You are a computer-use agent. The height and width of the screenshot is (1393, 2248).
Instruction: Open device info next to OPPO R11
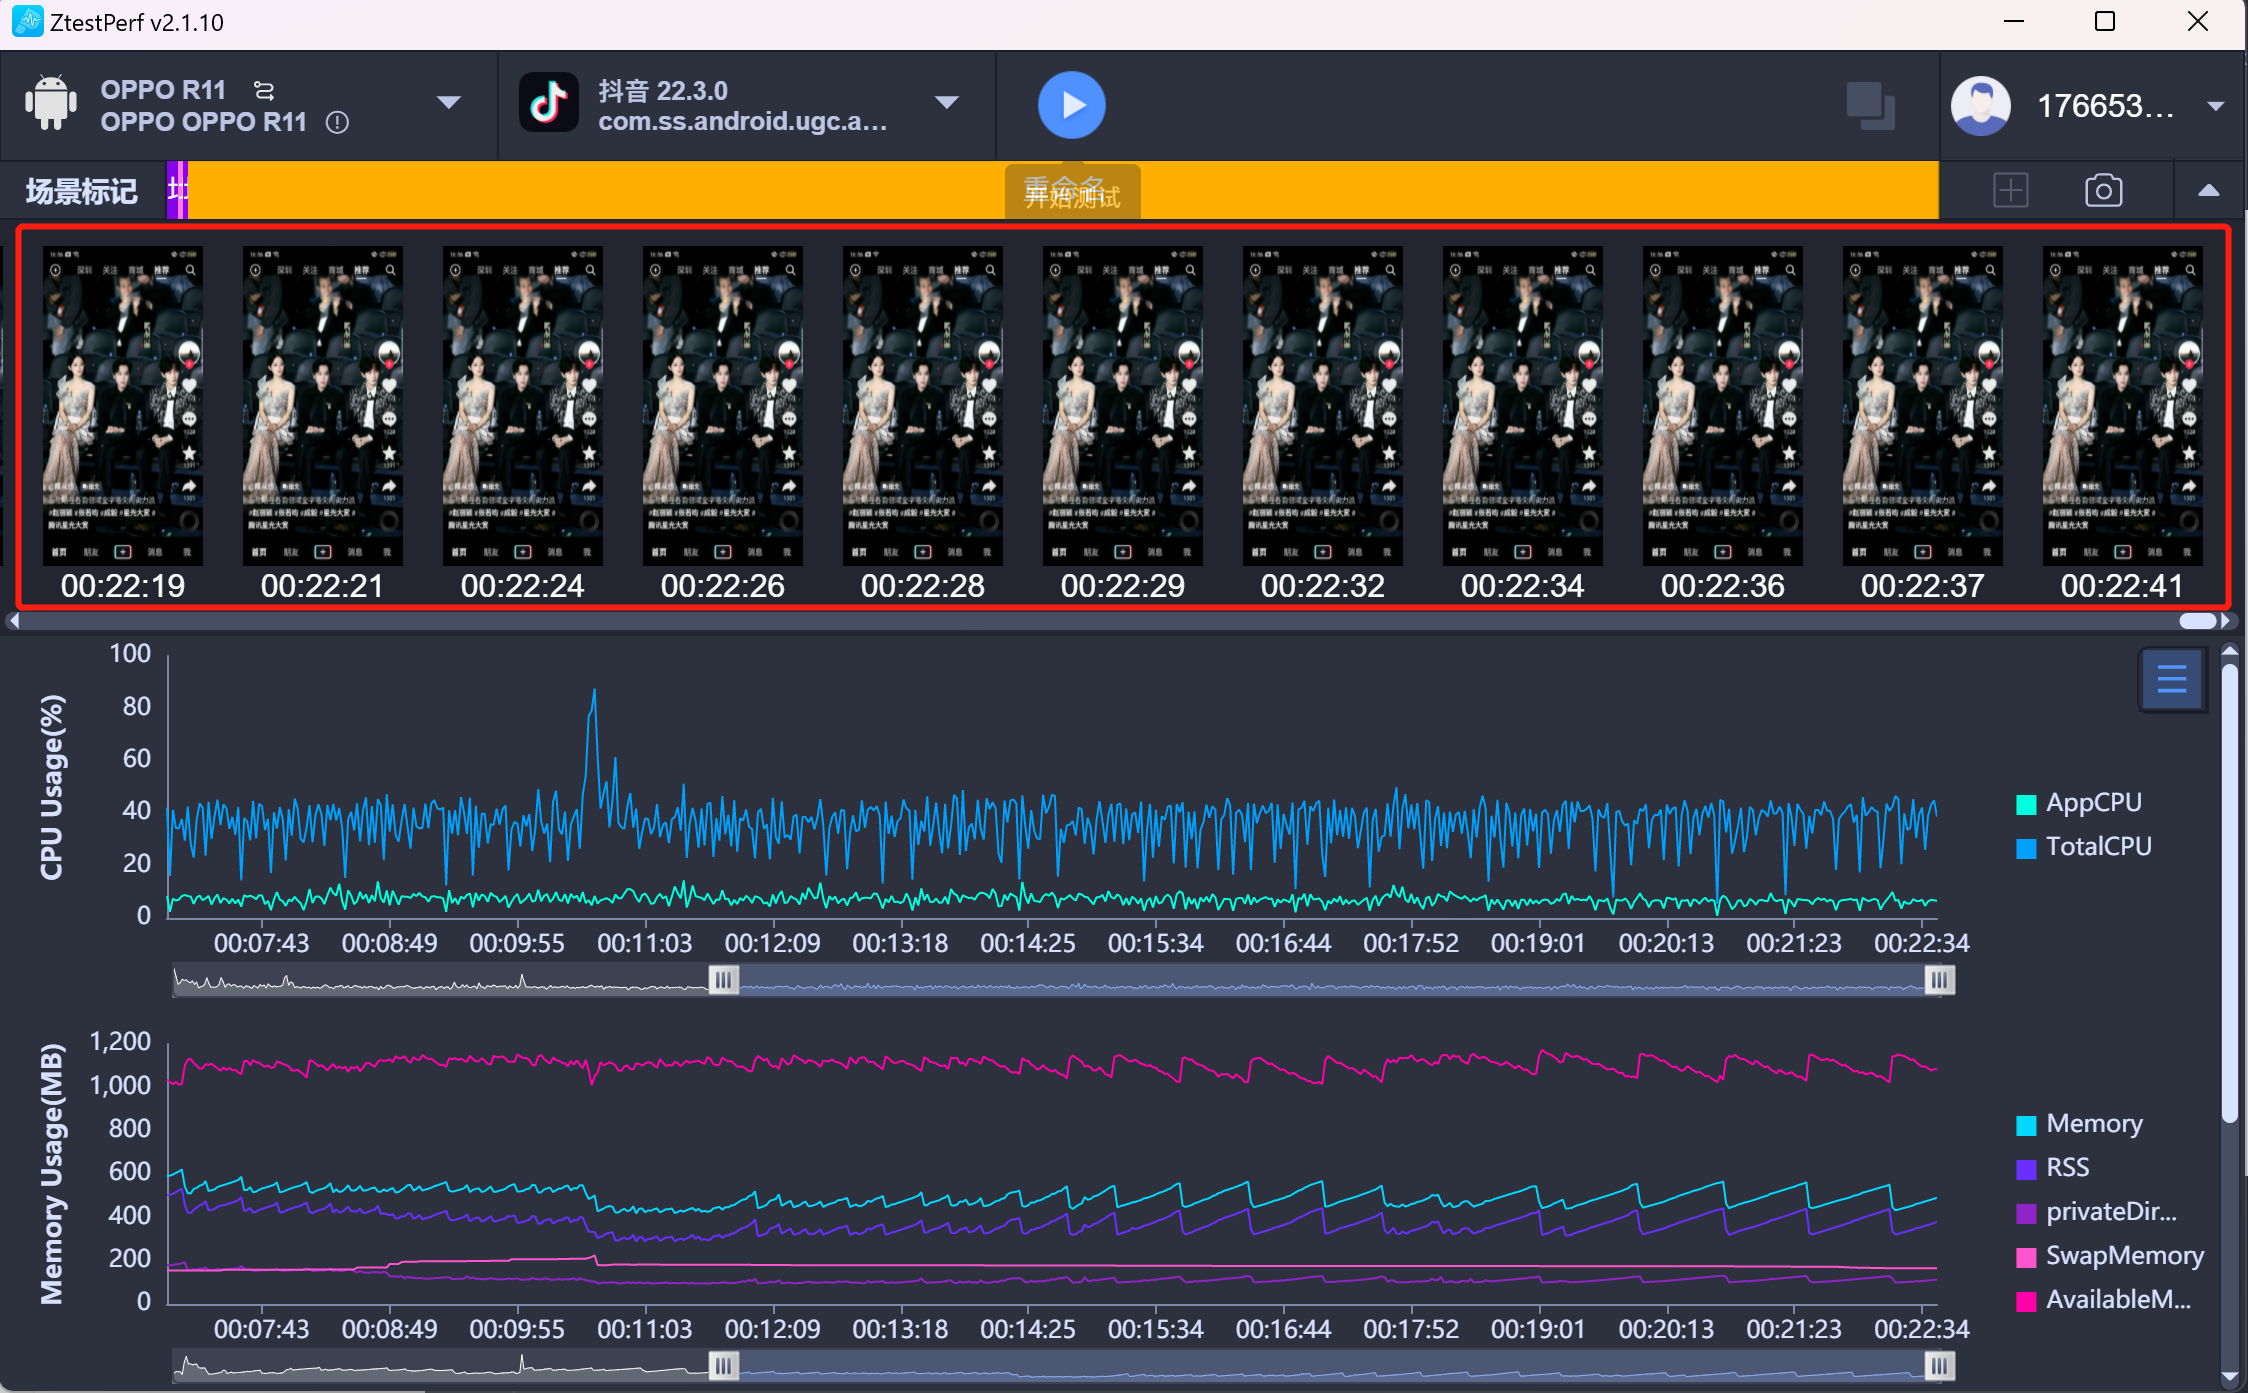point(338,123)
